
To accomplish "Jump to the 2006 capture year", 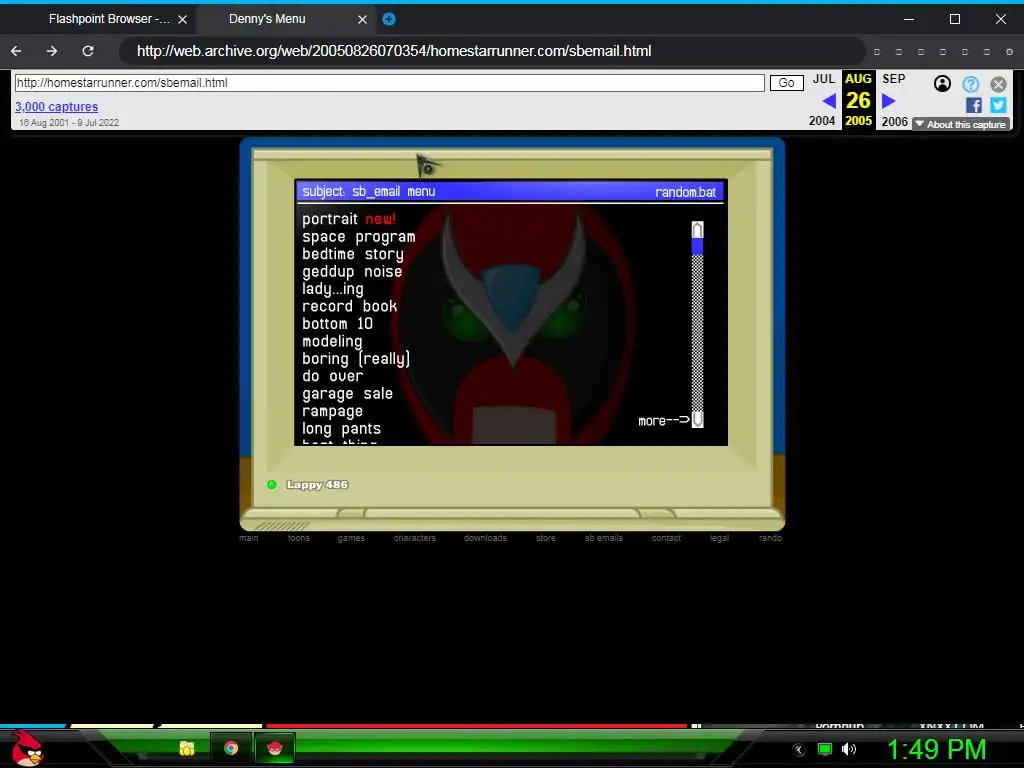I will [894, 121].
